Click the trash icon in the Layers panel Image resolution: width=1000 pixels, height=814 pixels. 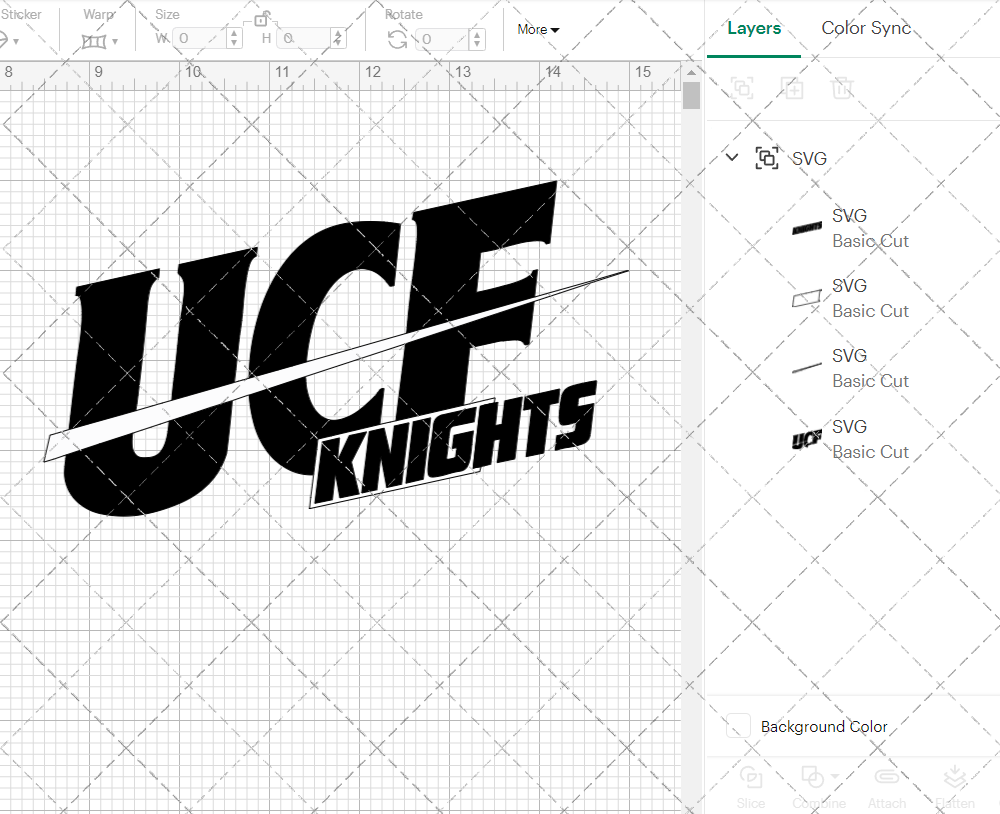point(842,88)
